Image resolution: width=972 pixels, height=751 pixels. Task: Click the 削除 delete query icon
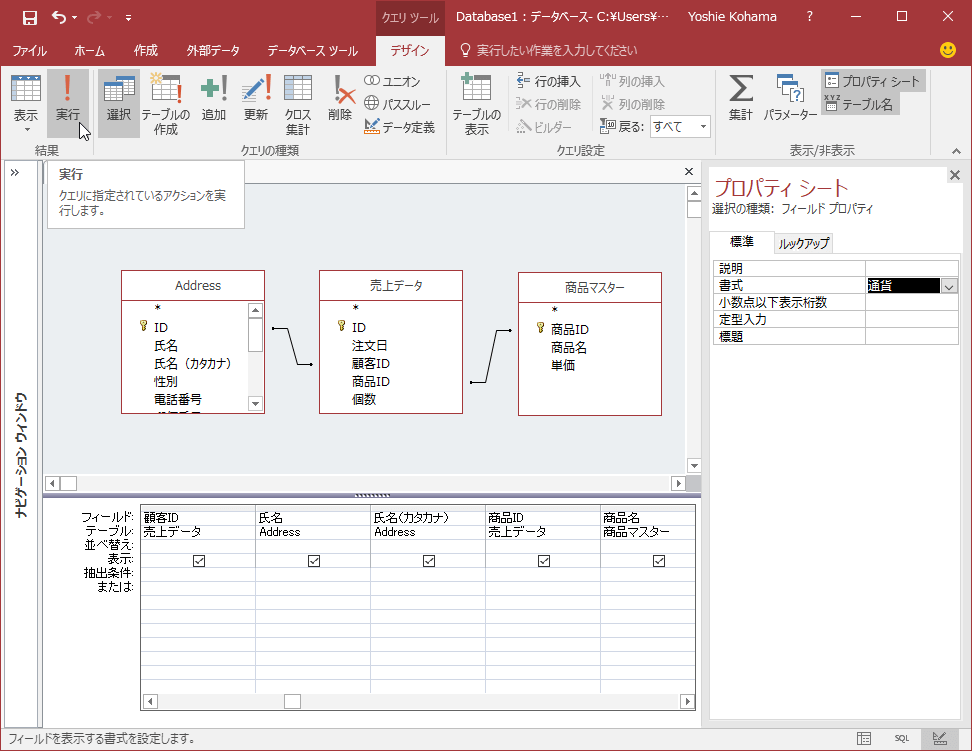340,100
